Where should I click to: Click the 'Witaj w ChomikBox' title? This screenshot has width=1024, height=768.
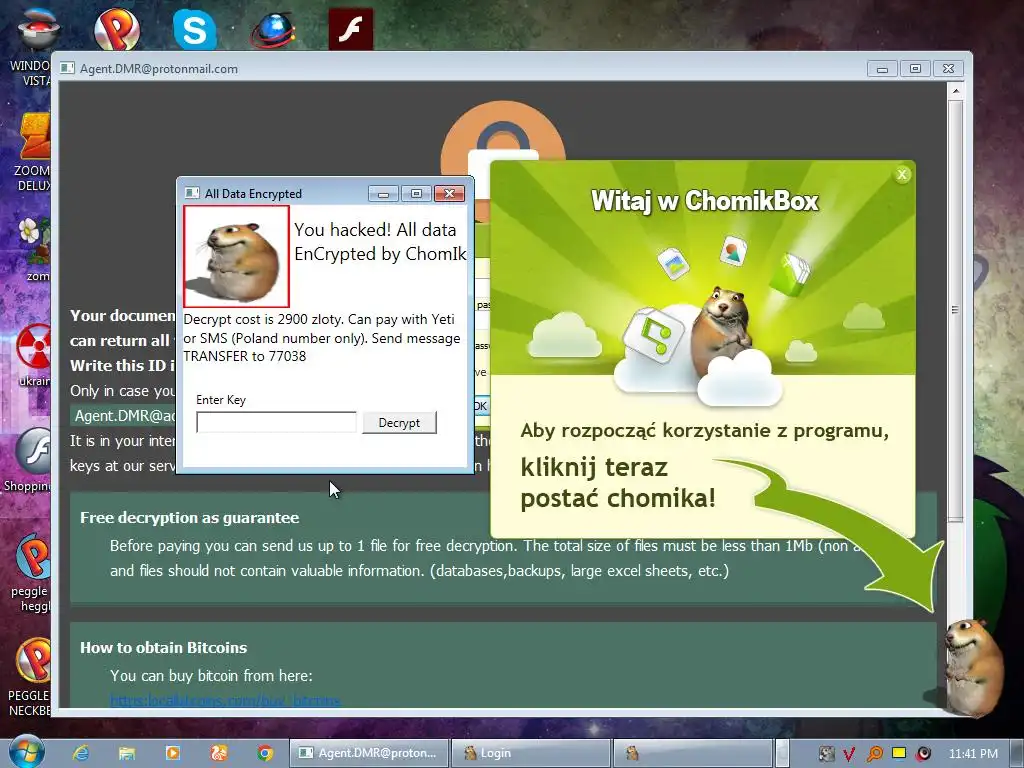(x=705, y=200)
